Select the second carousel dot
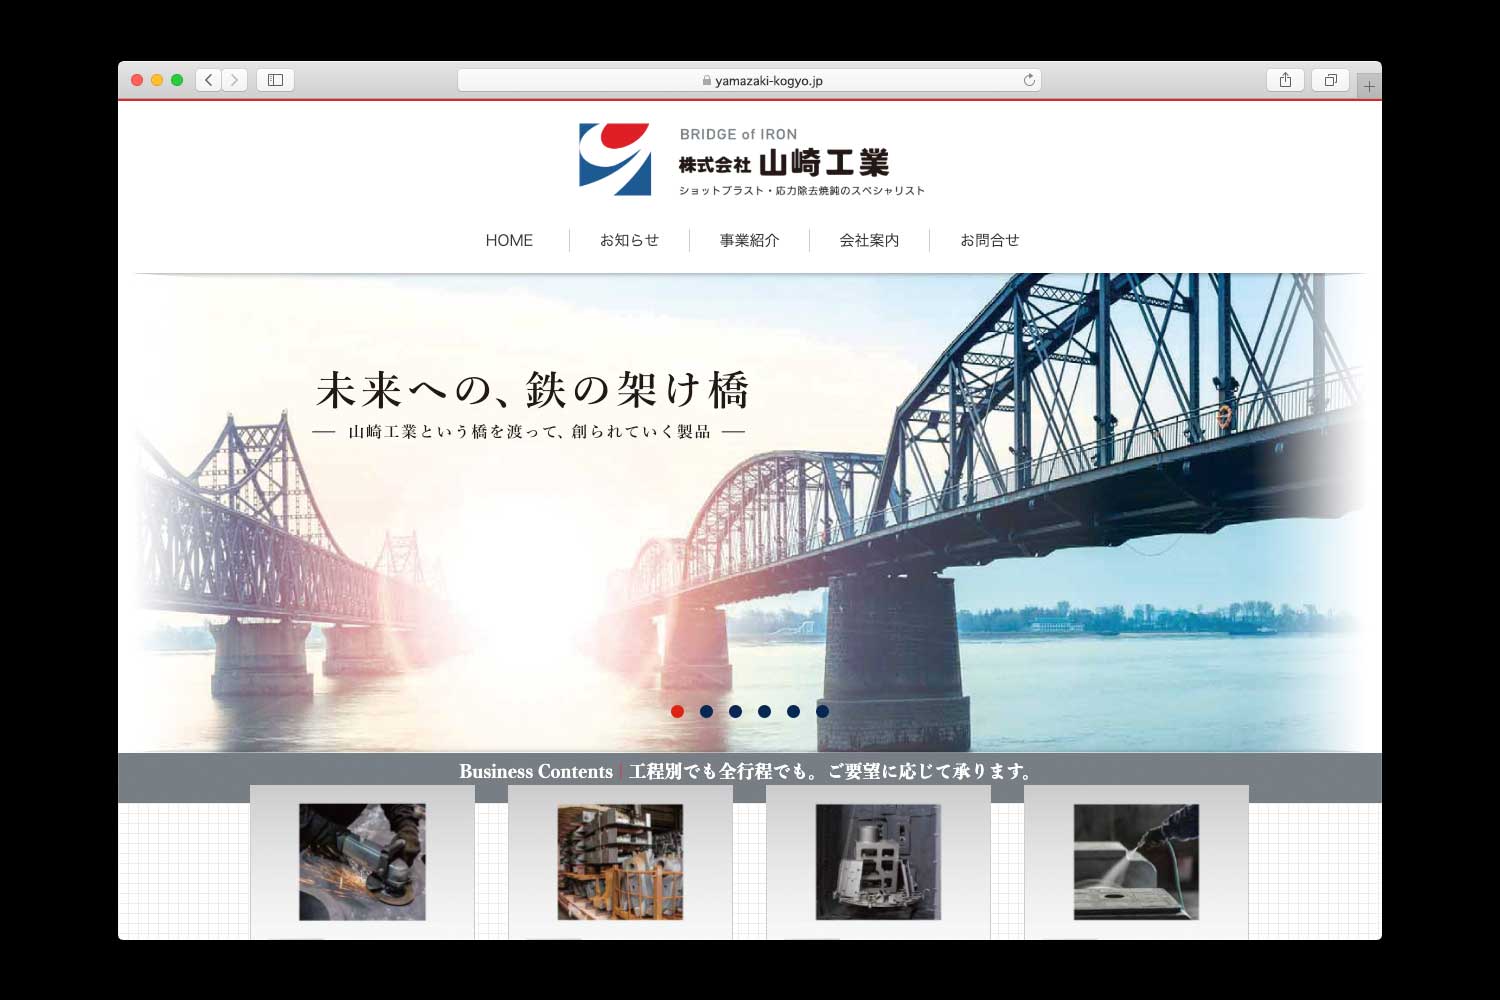 (706, 711)
